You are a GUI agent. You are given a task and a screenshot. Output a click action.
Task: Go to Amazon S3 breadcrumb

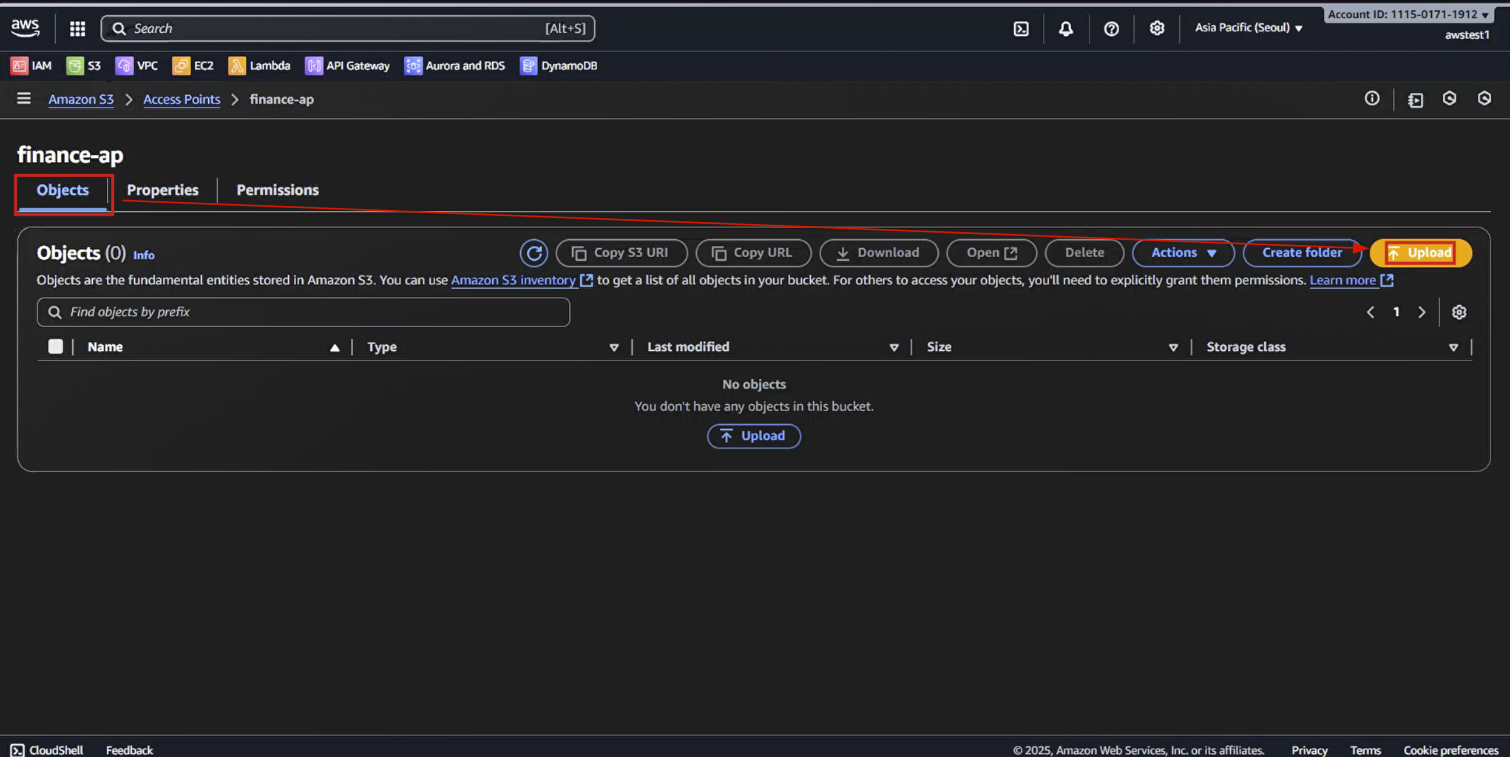(81, 100)
